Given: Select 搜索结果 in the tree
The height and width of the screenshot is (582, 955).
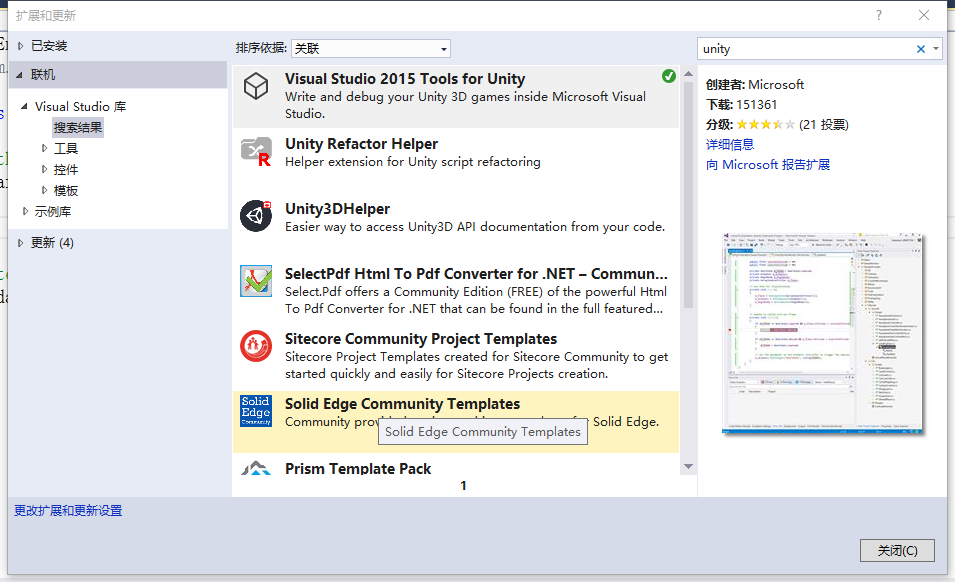Looking at the screenshot, I should pyautogui.click(x=78, y=127).
